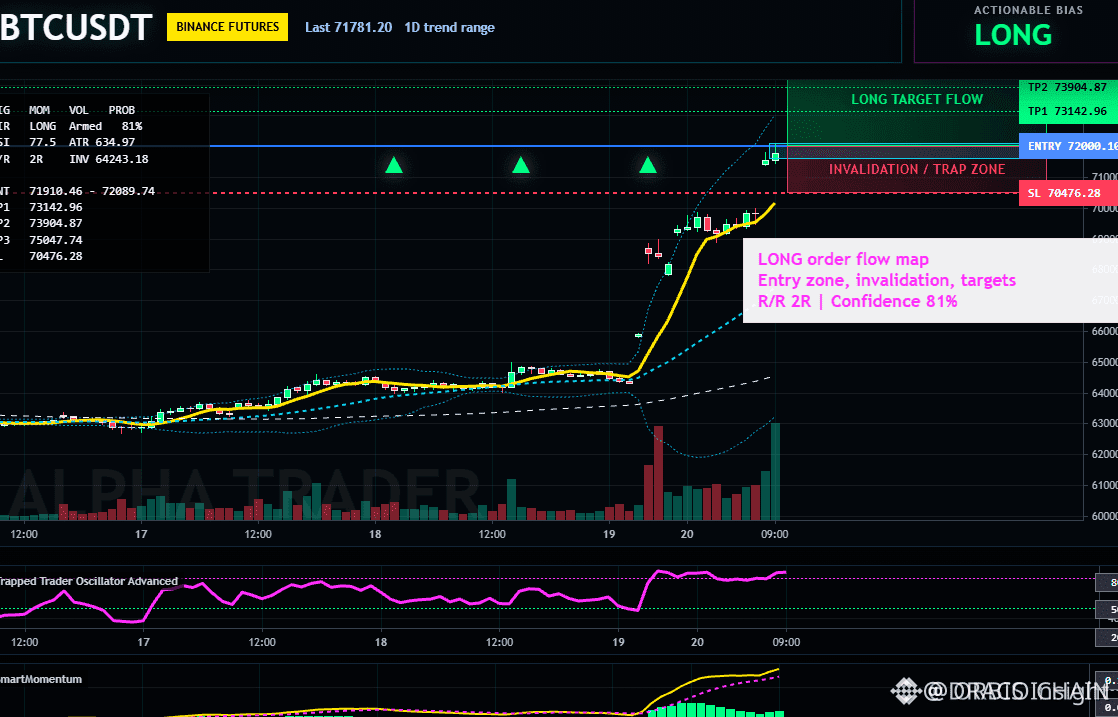Select the 20 date label on main chart time axis

687,533
